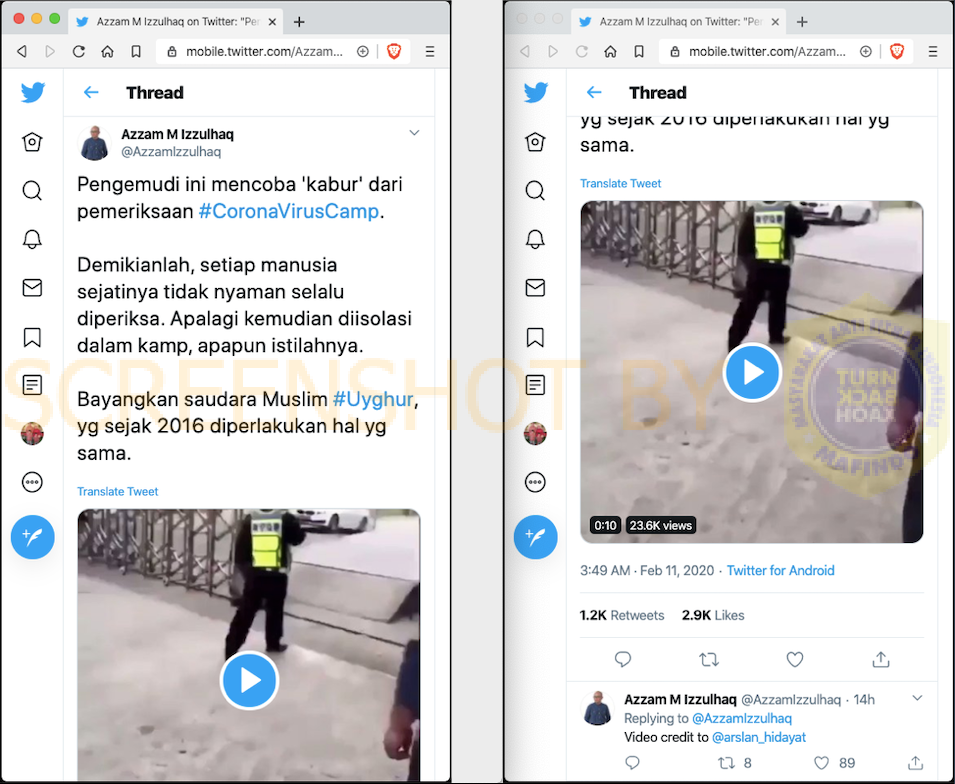Go back from Thread in left window
This screenshot has height=784, width=955.
(x=91, y=93)
